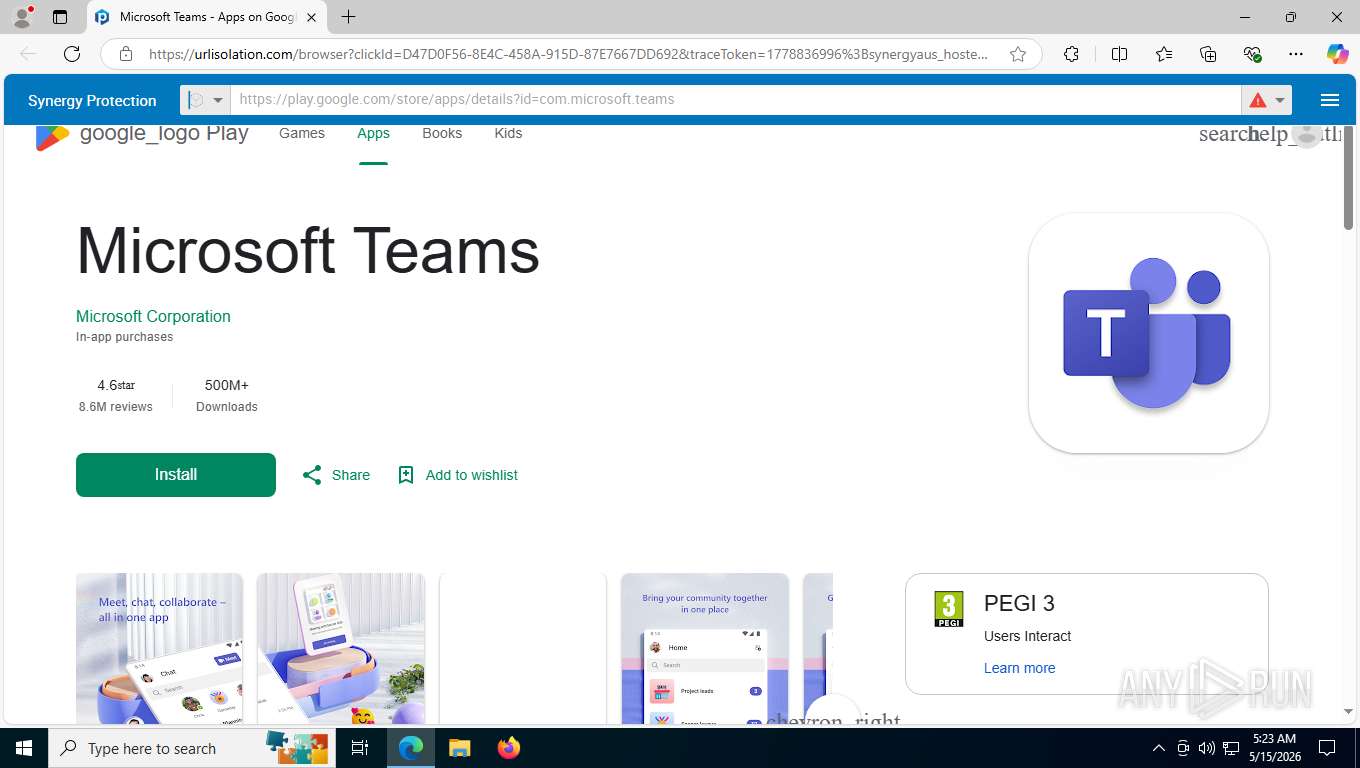Click the Google Play account avatar
This screenshot has width=1360, height=768.
[x=1305, y=134]
